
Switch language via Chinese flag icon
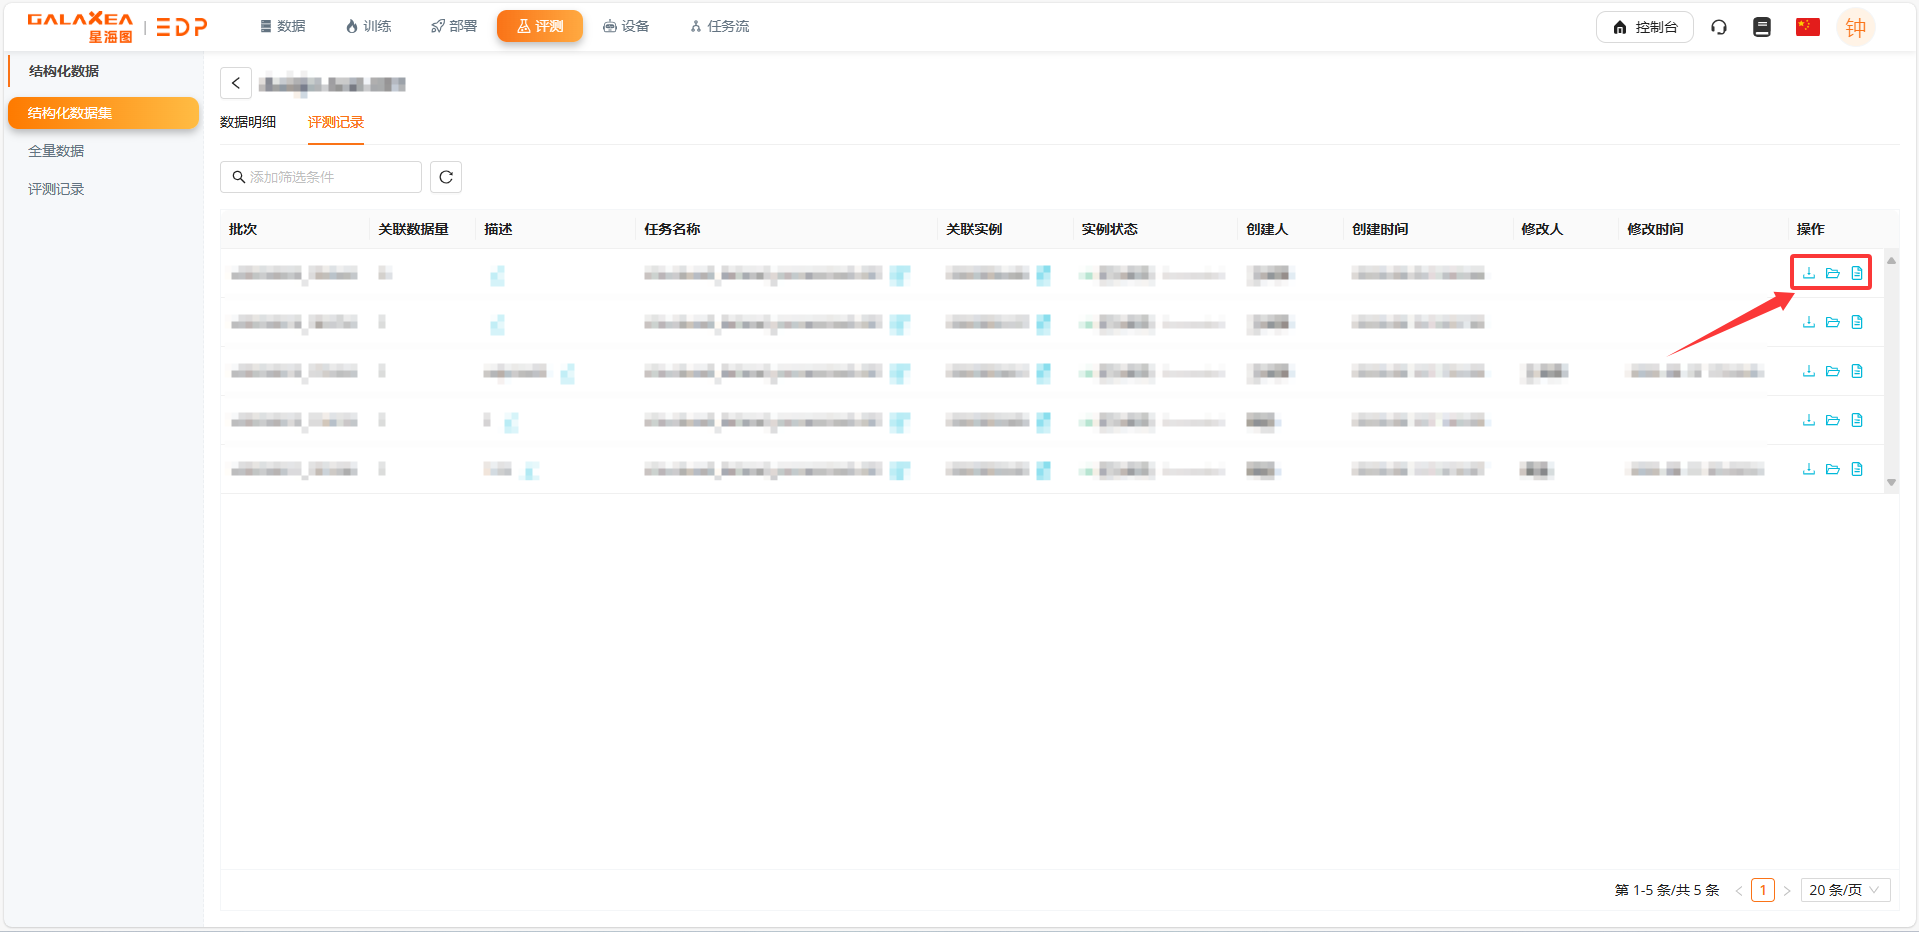1807,27
